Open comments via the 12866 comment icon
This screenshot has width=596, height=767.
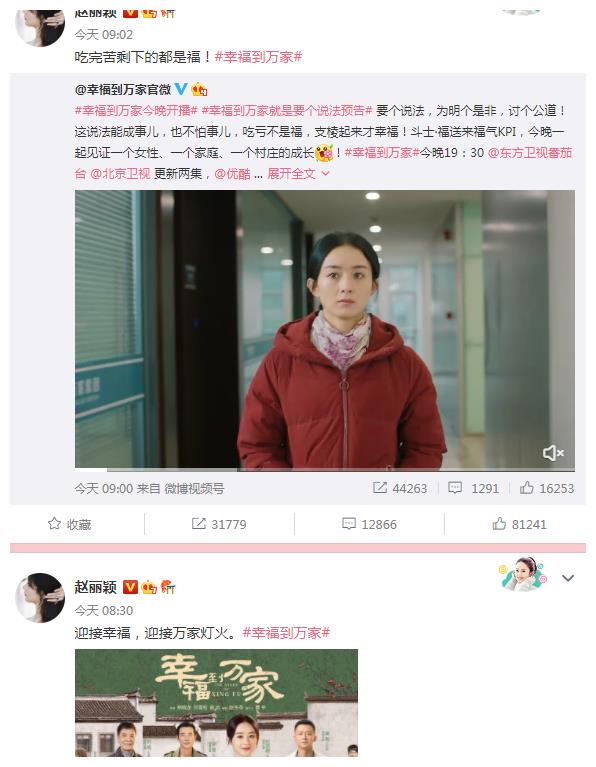(x=348, y=524)
